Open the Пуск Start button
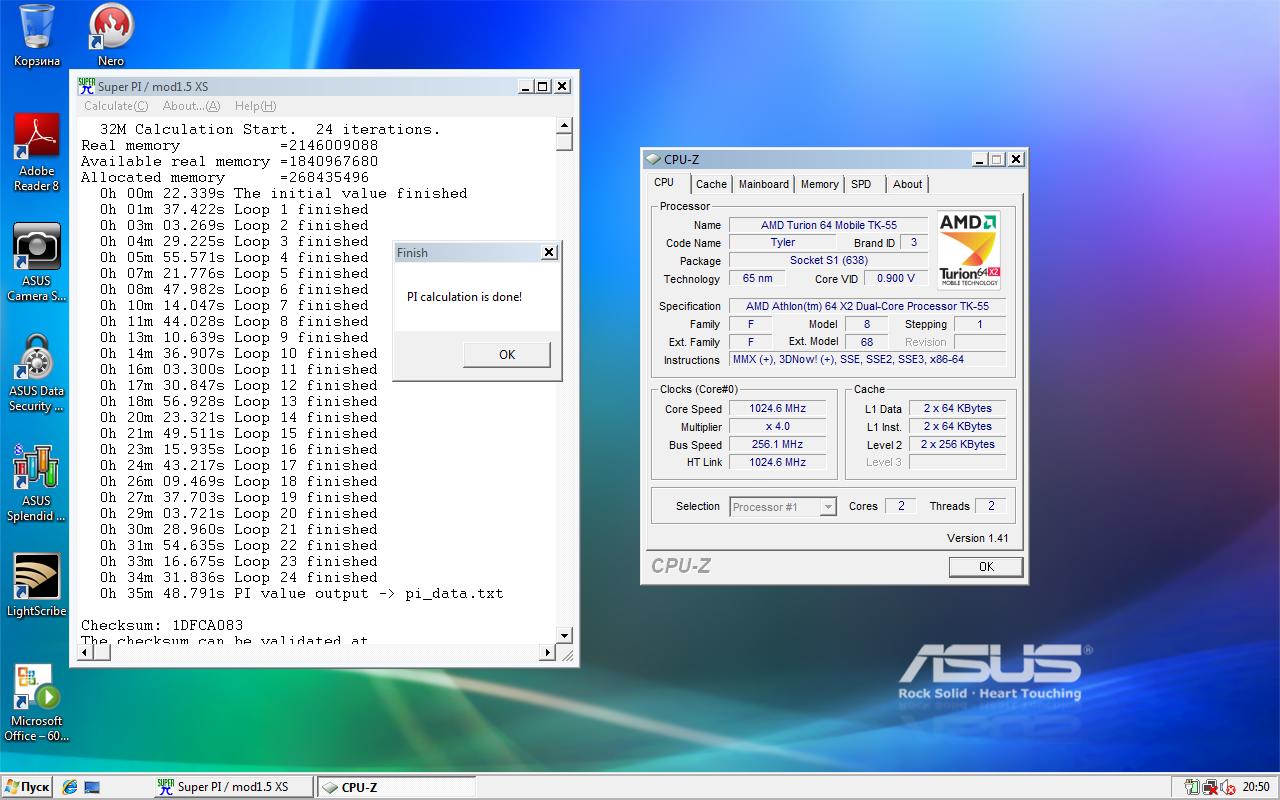Image resolution: width=1280 pixels, height=800 pixels. (26, 787)
